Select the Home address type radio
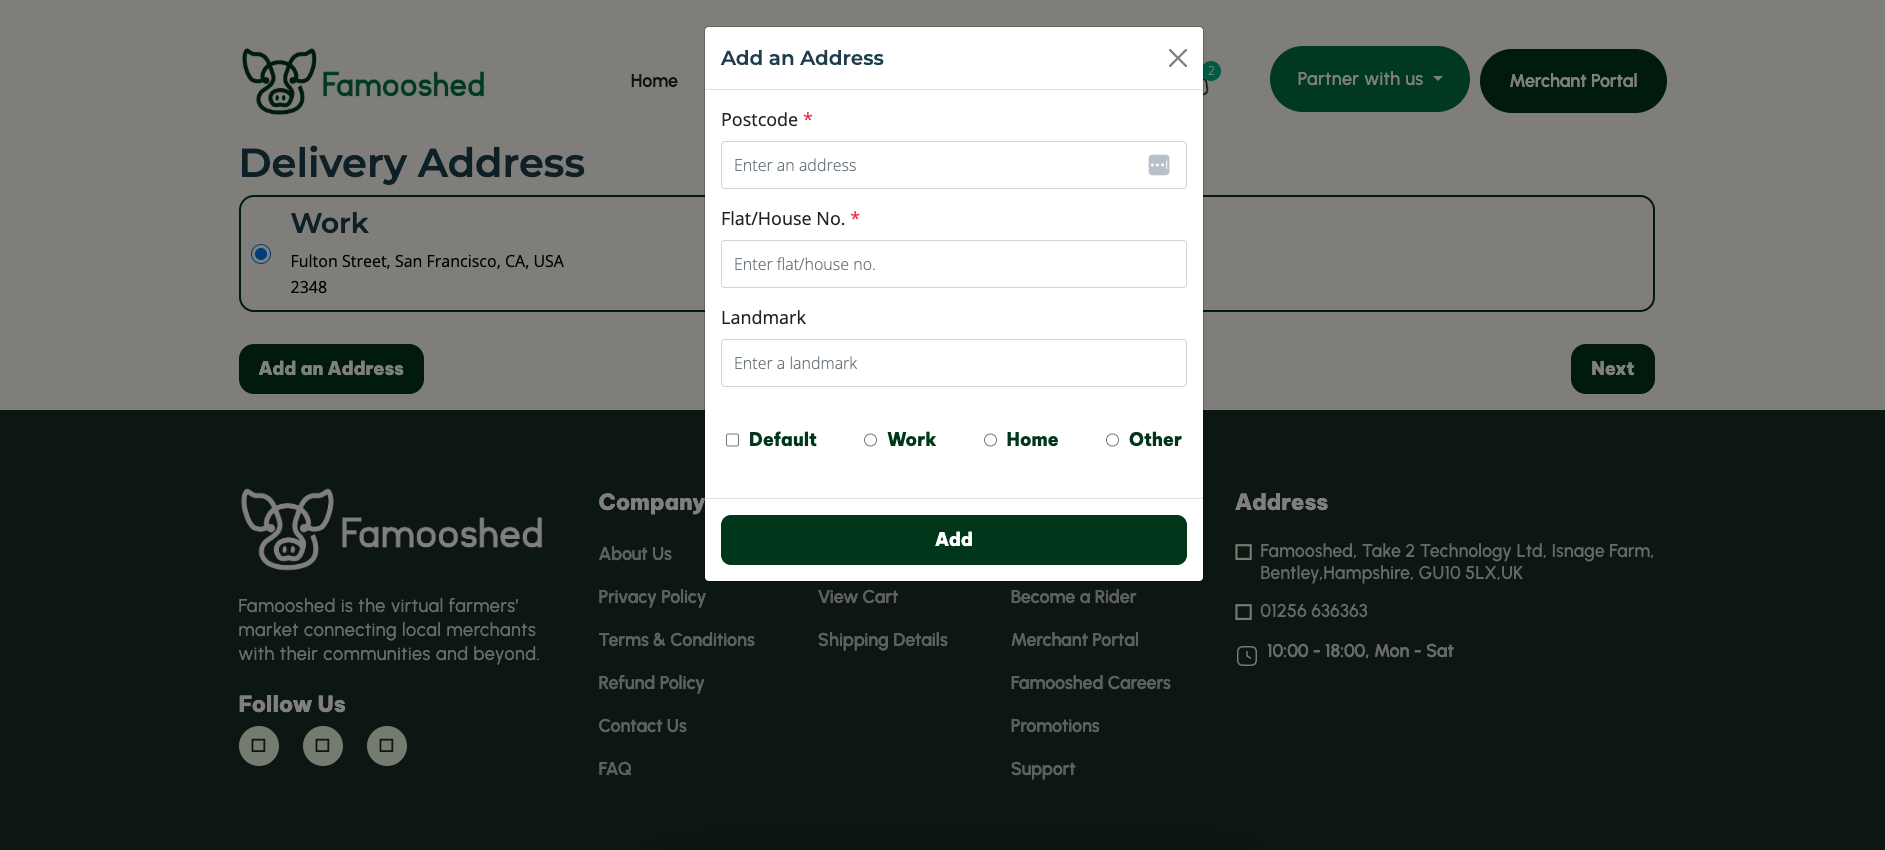1885x850 pixels. coord(990,440)
